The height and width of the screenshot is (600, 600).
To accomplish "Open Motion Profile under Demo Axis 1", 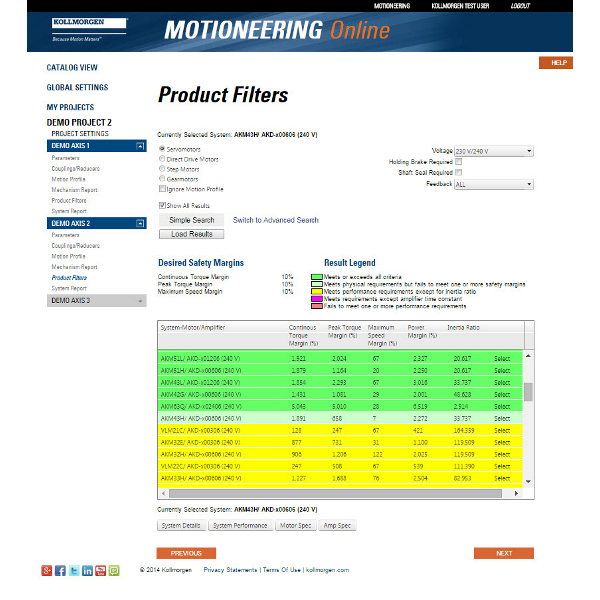I will pyautogui.click(x=68, y=179).
